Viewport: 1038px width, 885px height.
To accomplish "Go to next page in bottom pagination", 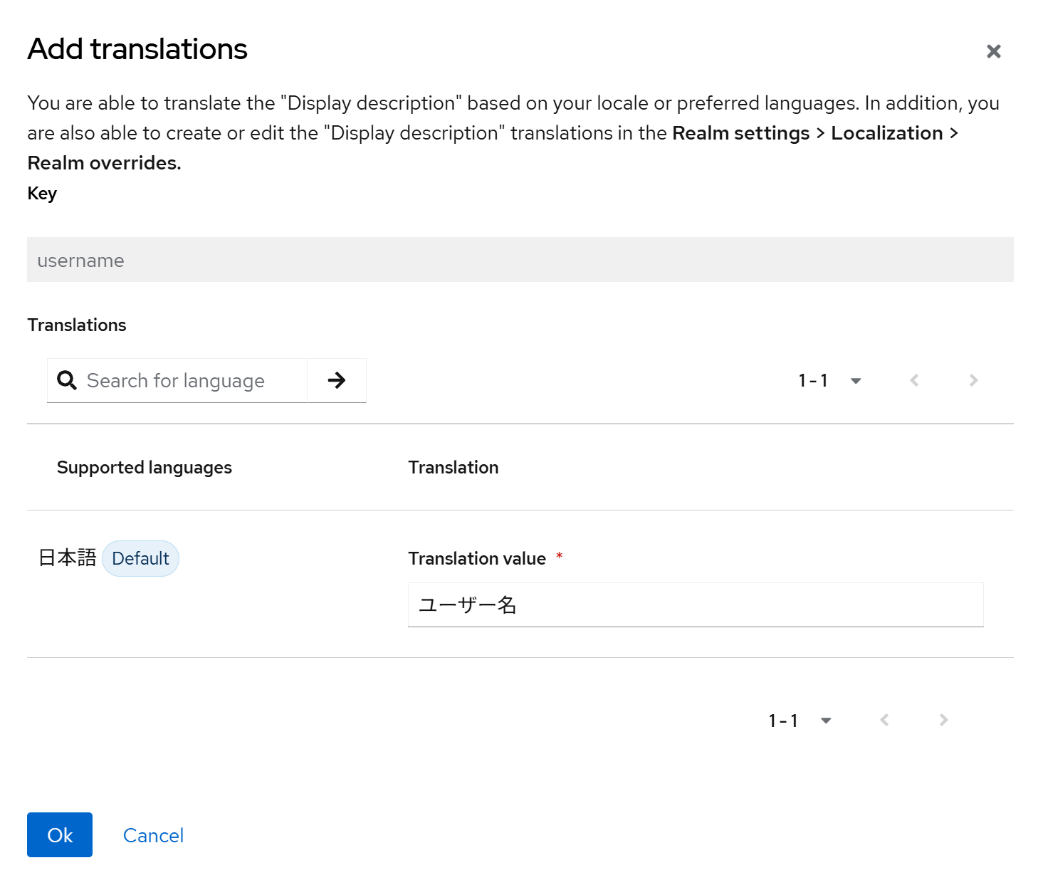I will [943, 721].
